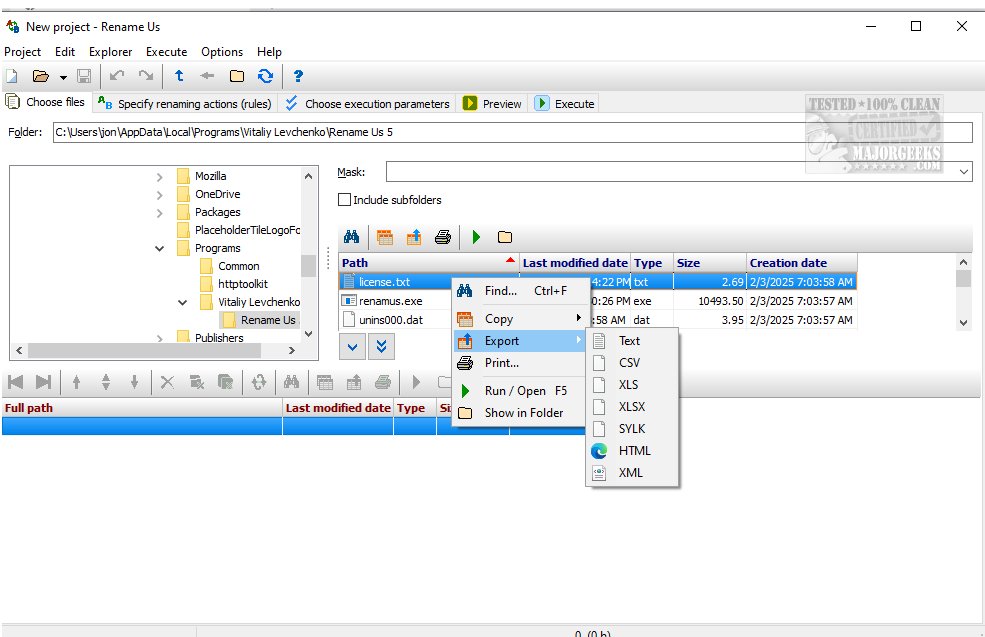985x637 pixels.
Task: Open the Project menu
Action: pos(23,52)
